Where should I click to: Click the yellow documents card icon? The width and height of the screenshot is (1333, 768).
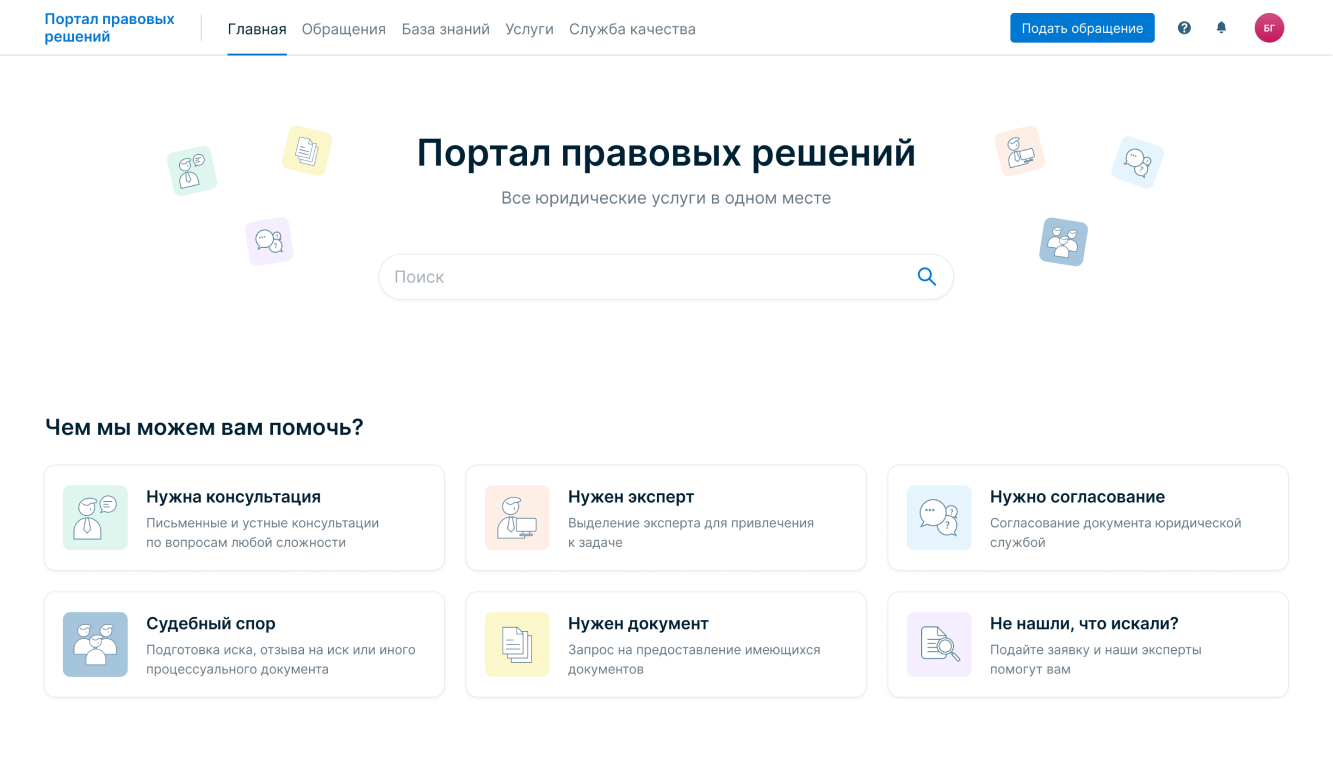517,644
